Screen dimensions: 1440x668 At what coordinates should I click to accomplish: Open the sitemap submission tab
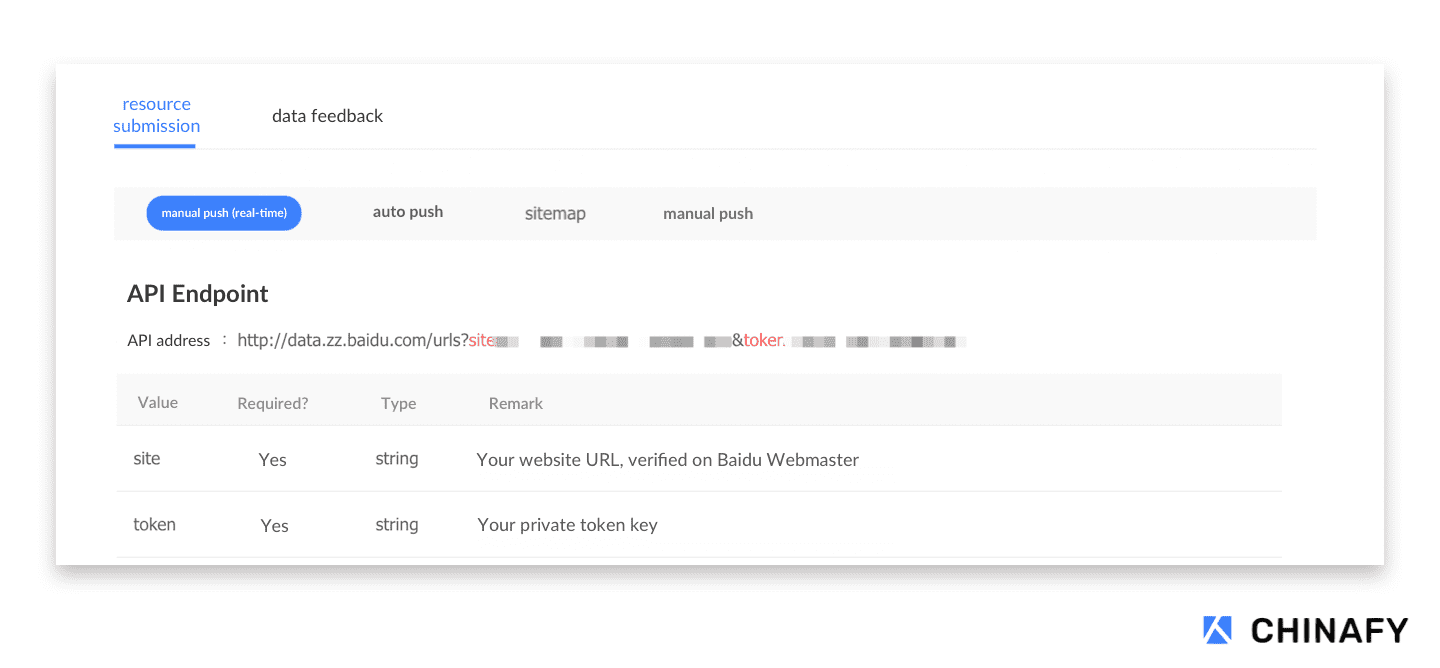[555, 214]
